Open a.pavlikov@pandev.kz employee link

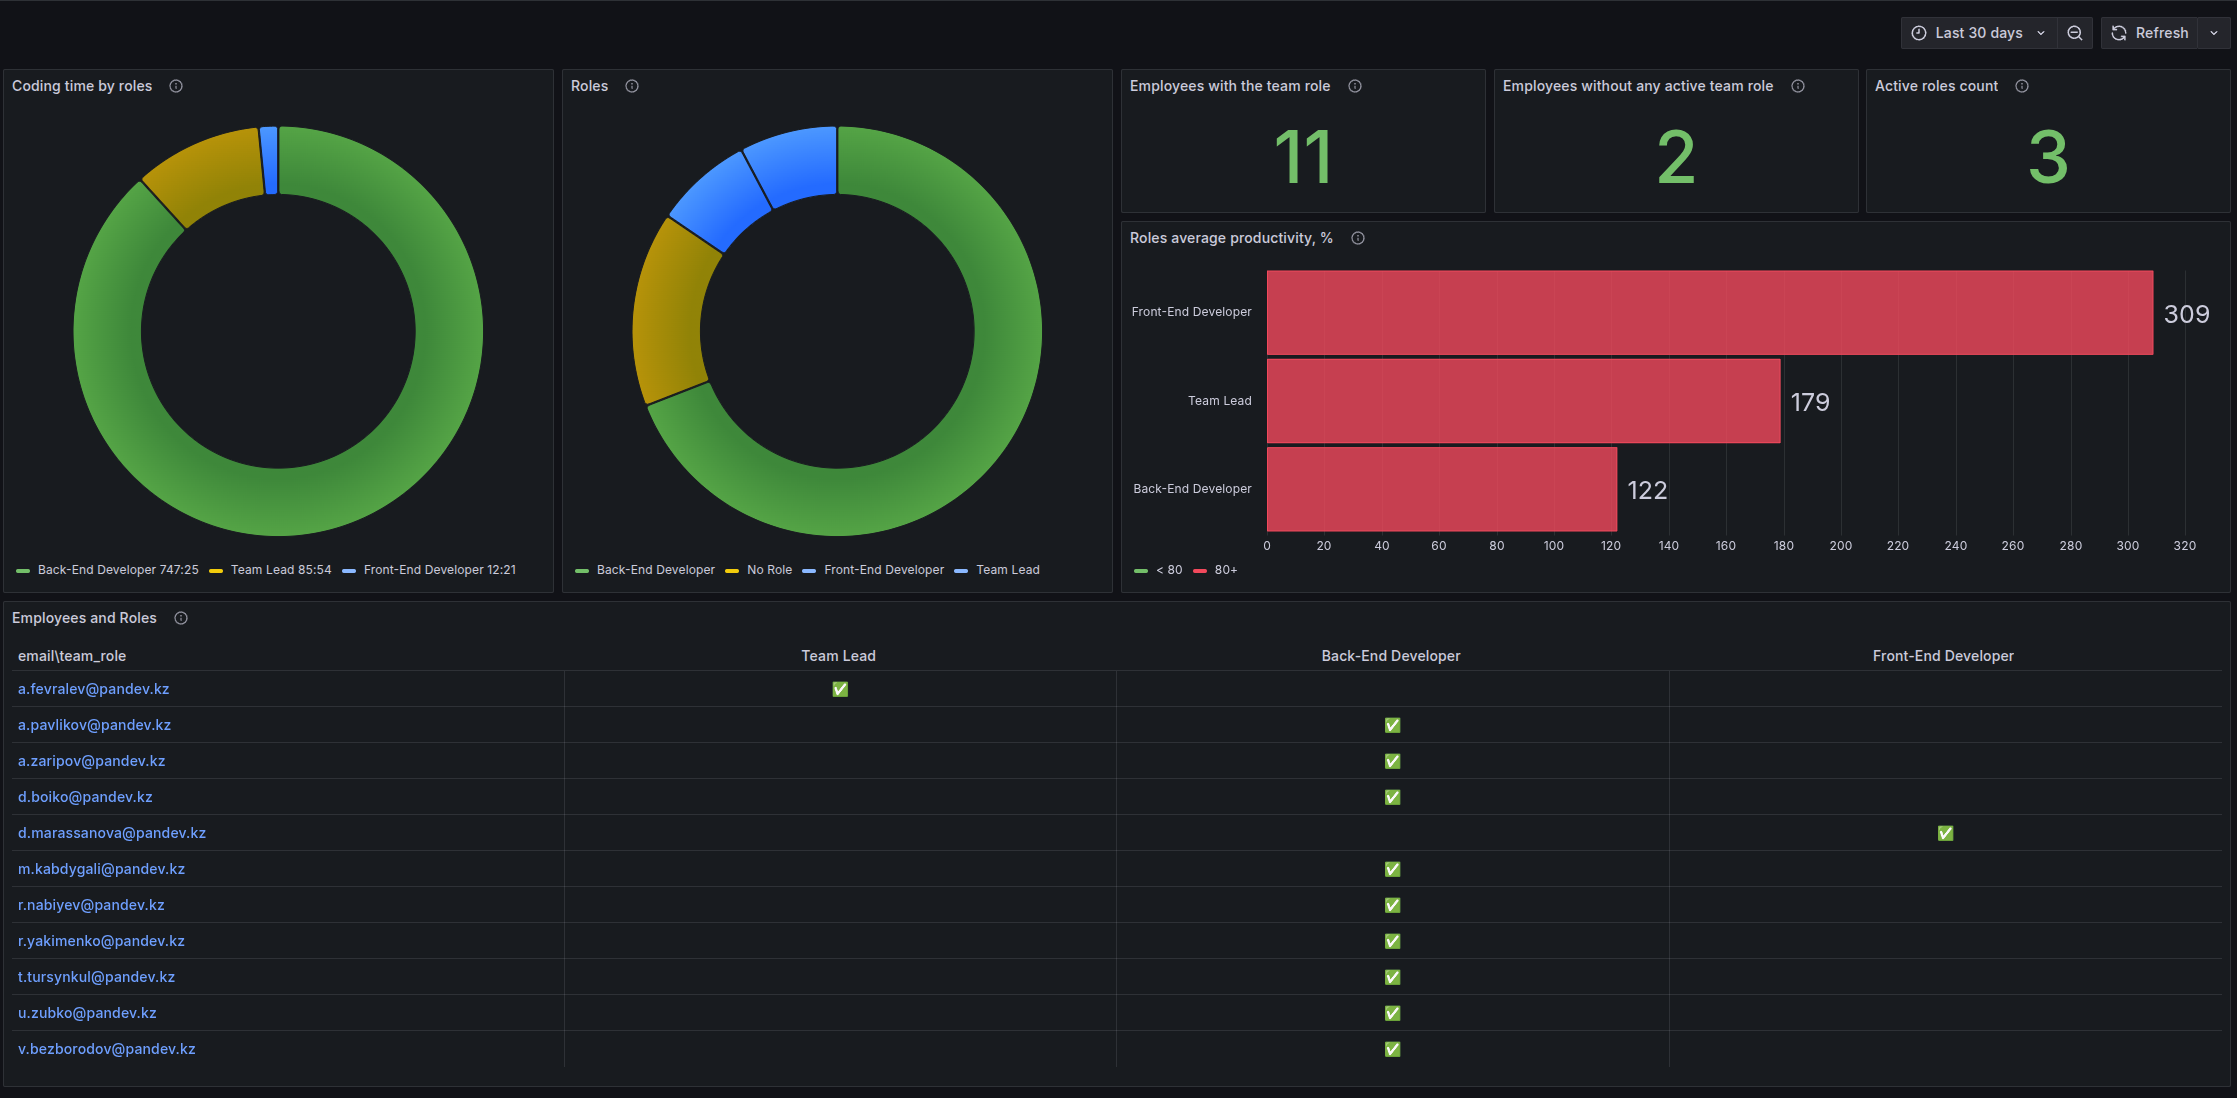click(x=94, y=725)
